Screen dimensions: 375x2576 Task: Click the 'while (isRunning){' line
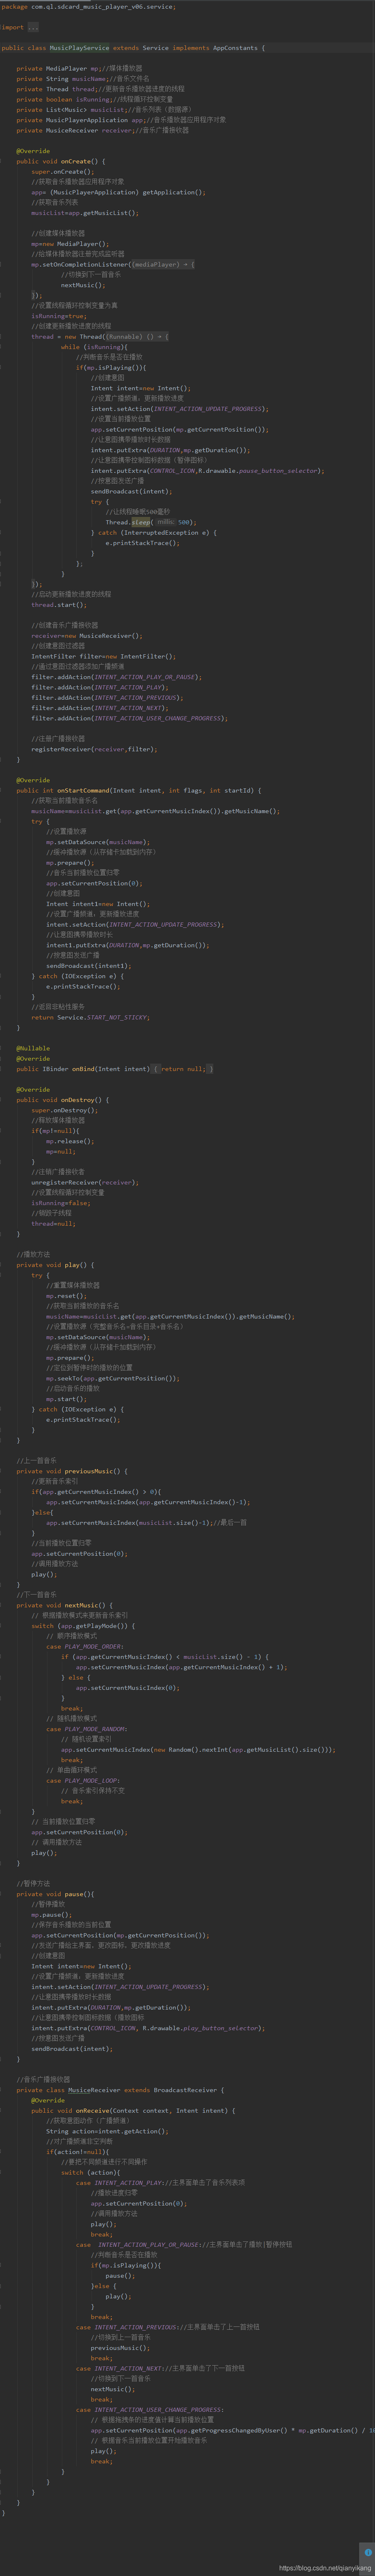coord(94,347)
